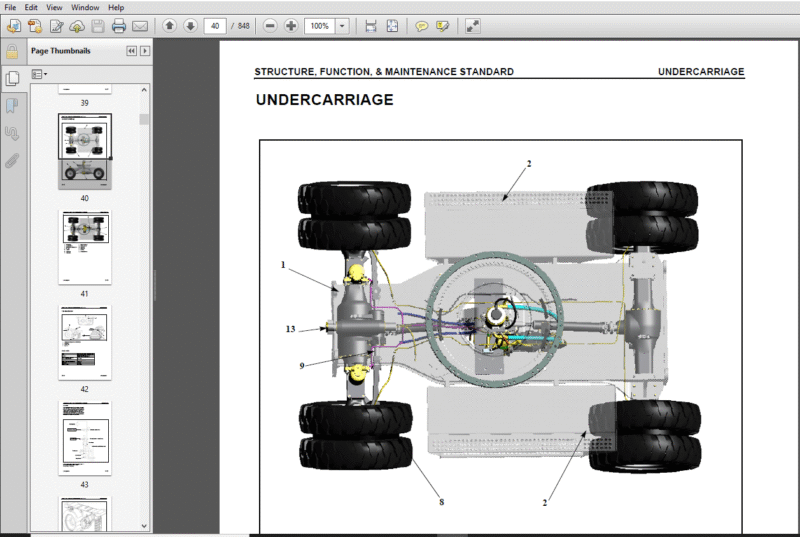Click the callout label 1 in diagram

click(x=283, y=264)
